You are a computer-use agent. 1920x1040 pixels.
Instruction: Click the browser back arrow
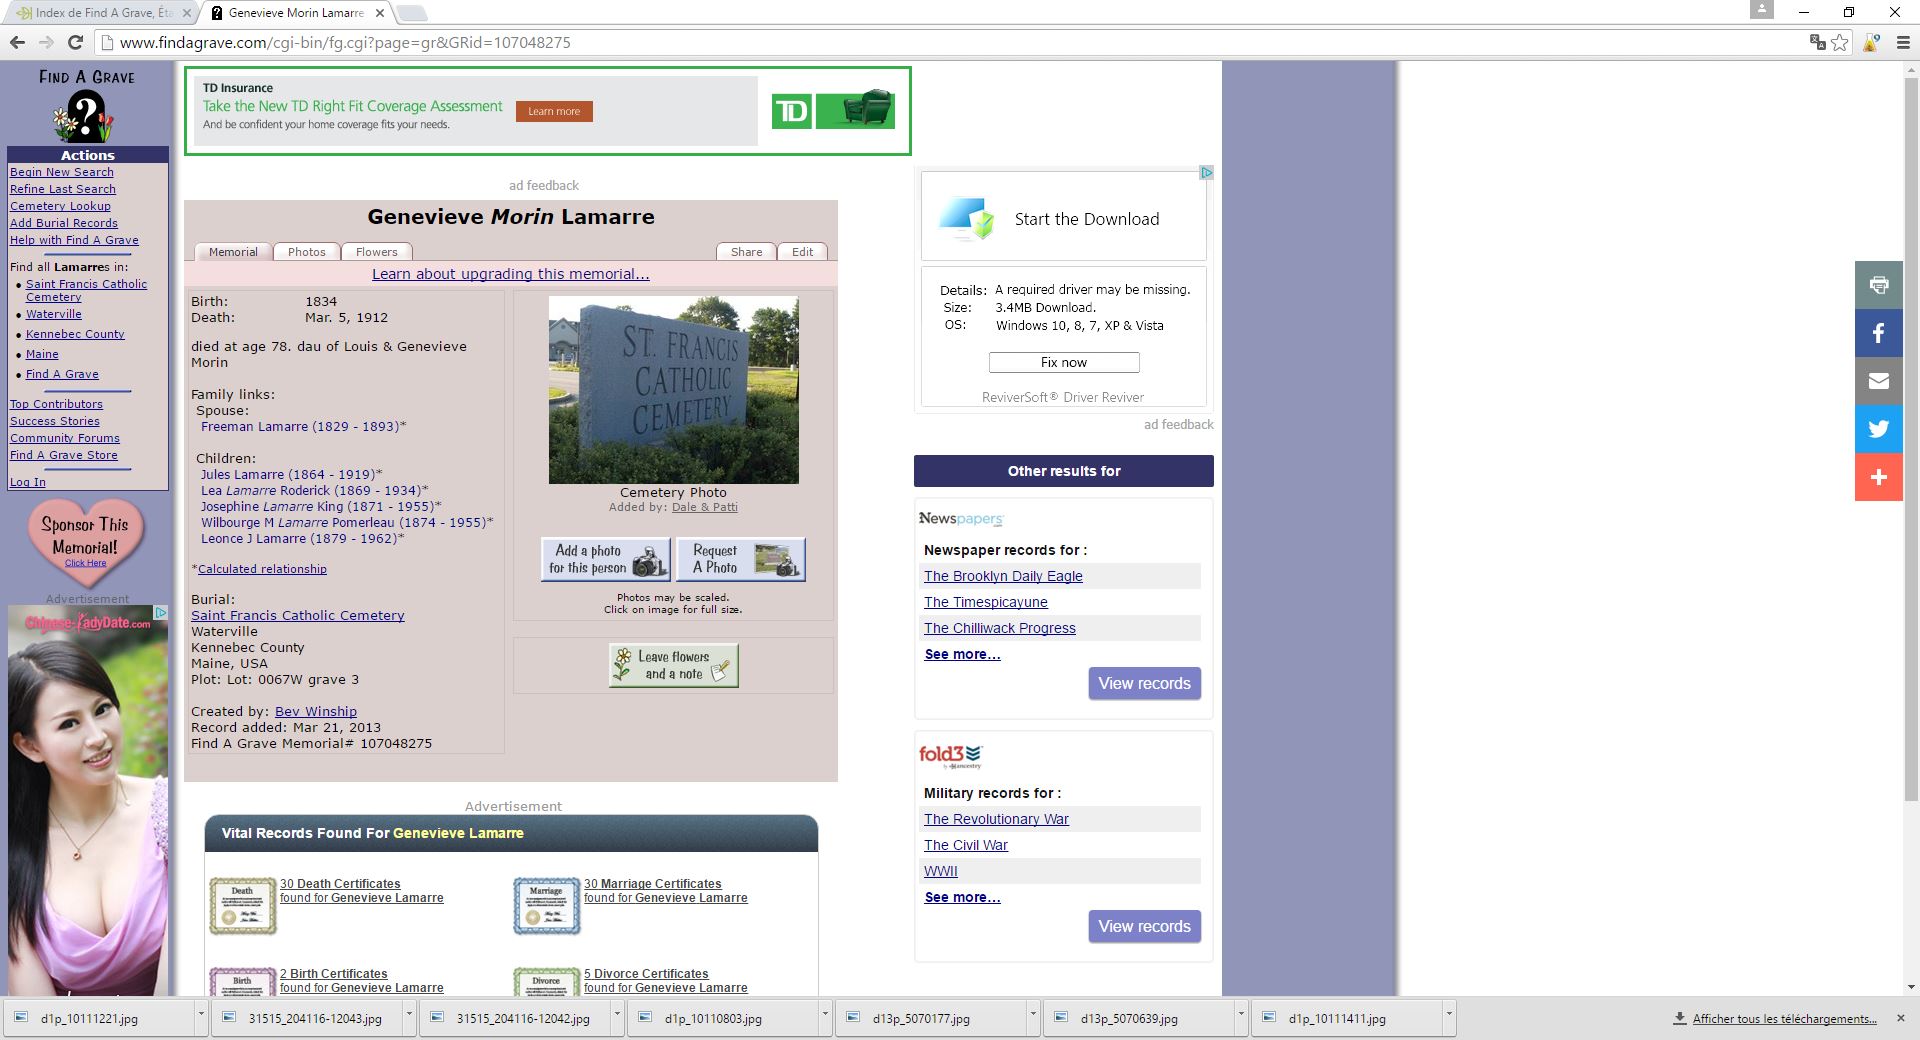click(17, 42)
